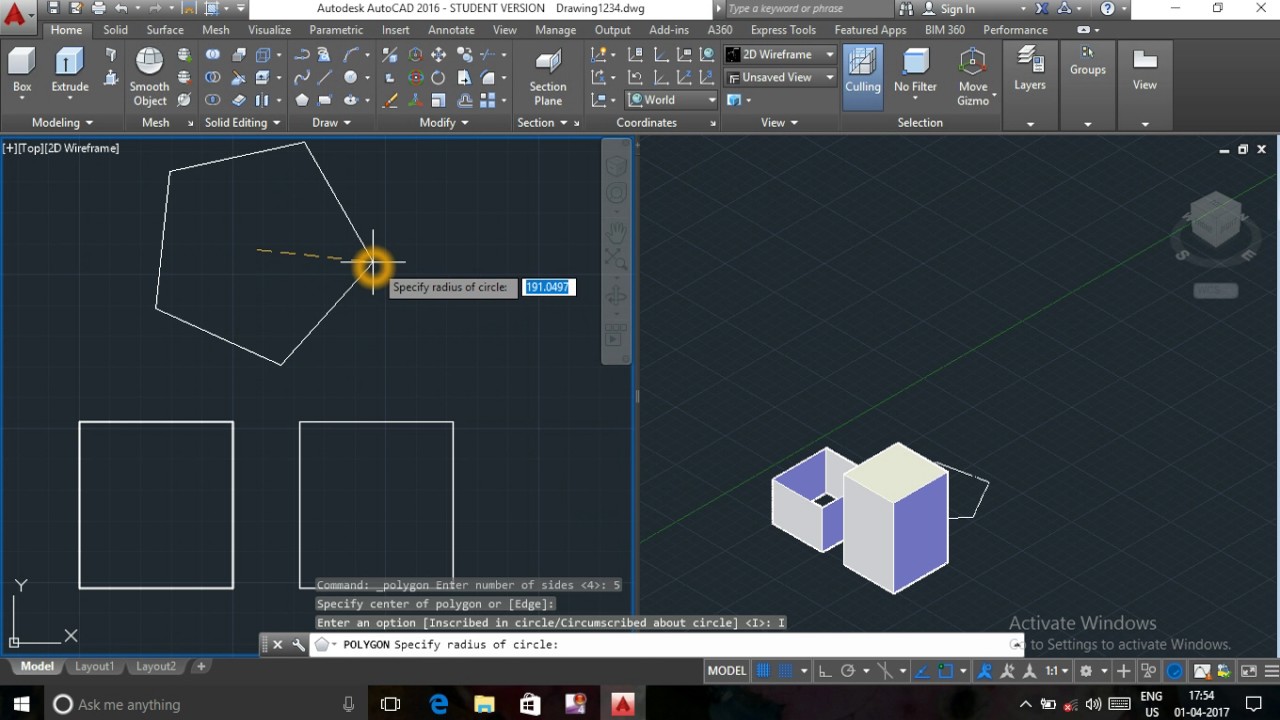Open the Annotate ribbon tab
The image size is (1280, 720).
click(x=451, y=30)
